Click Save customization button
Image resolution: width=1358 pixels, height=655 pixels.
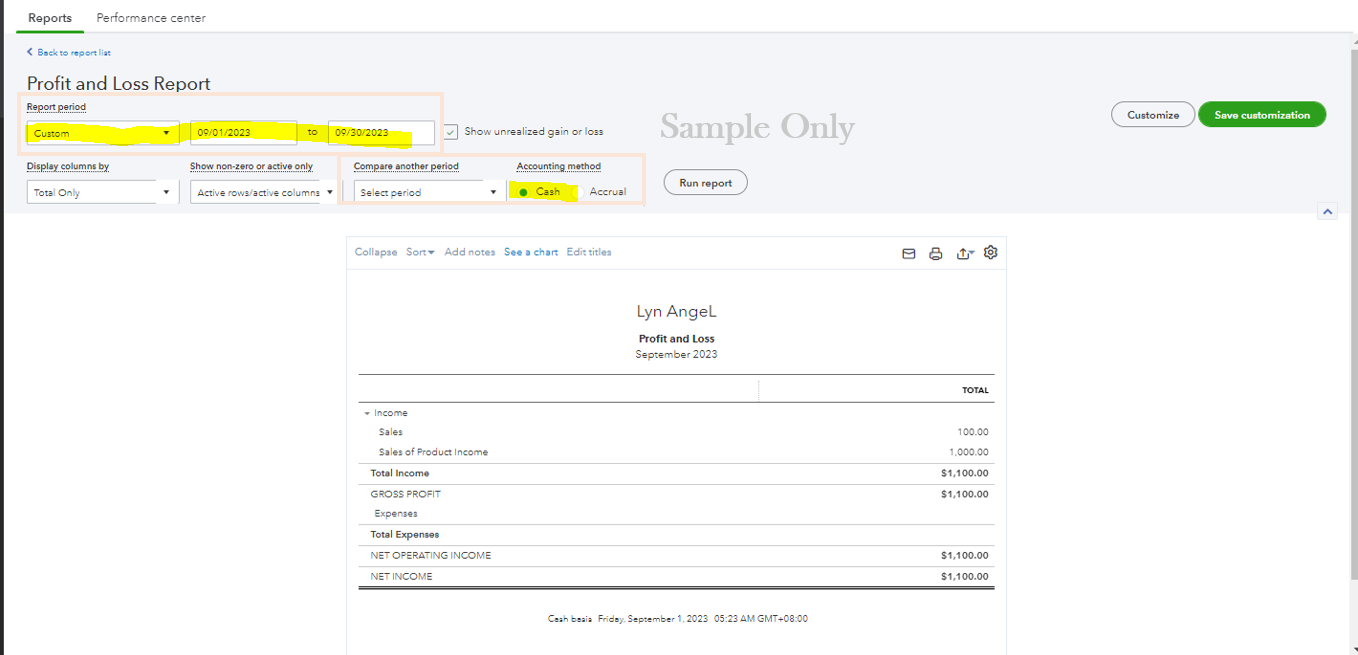pyautogui.click(x=1262, y=115)
